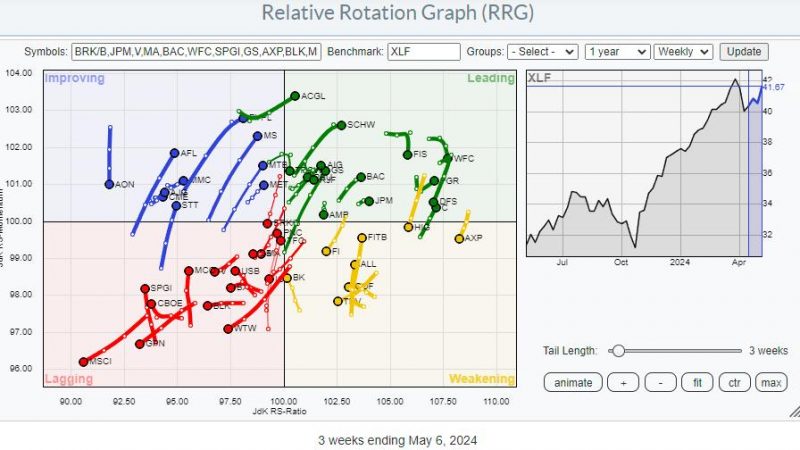The width and height of the screenshot is (800, 450).
Task: Click the BLK data point
Action: pos(208,306)
